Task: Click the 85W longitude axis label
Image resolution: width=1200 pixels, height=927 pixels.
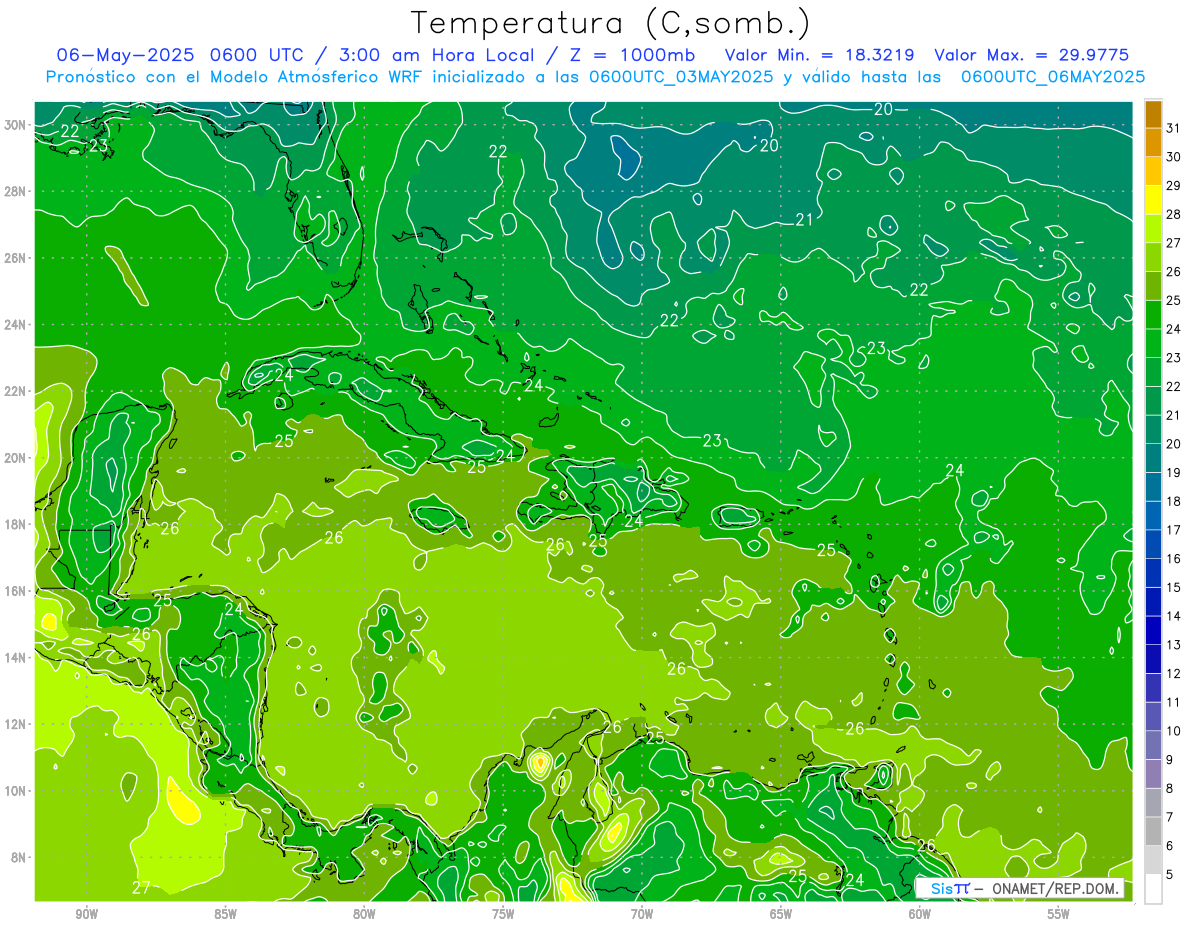Action: [x=225, y=914]
